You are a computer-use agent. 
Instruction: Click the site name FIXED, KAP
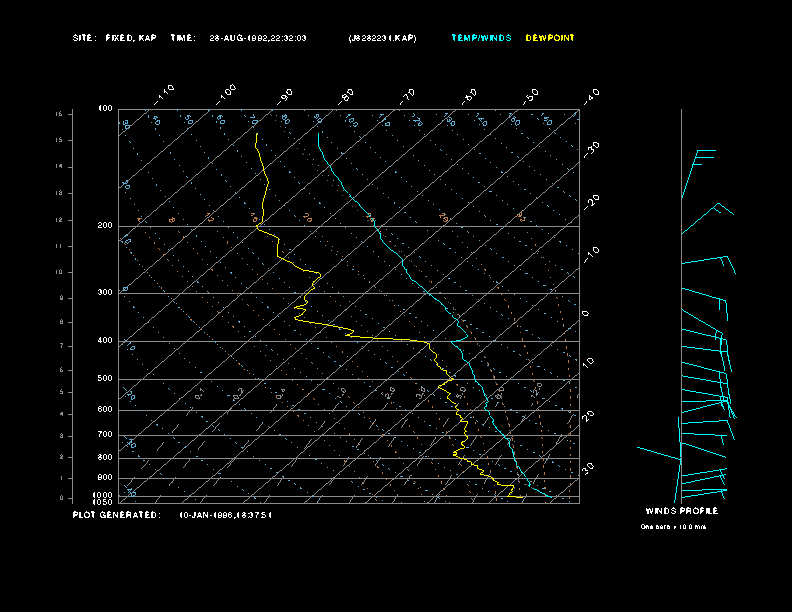(131, 38)
